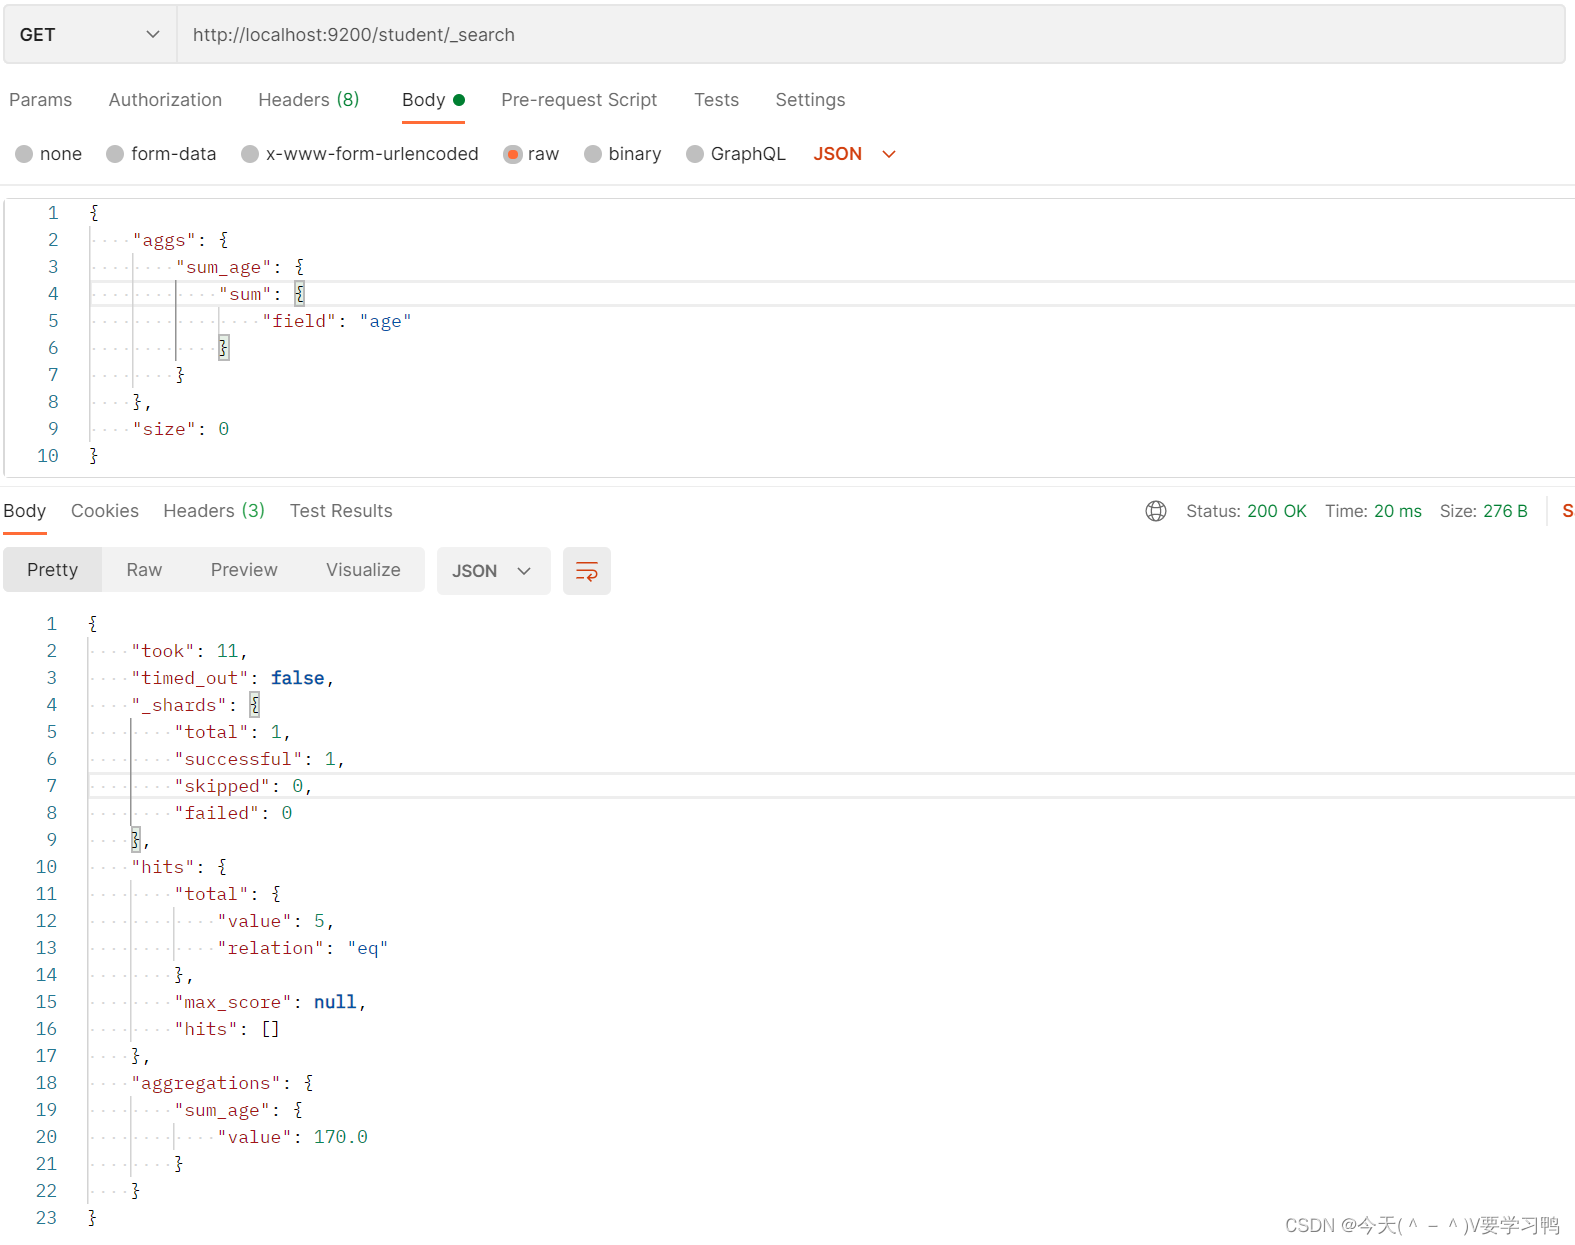Select the raw body option
The width and height of the screenshot is (1575, 1245).
tap(531, 154)
